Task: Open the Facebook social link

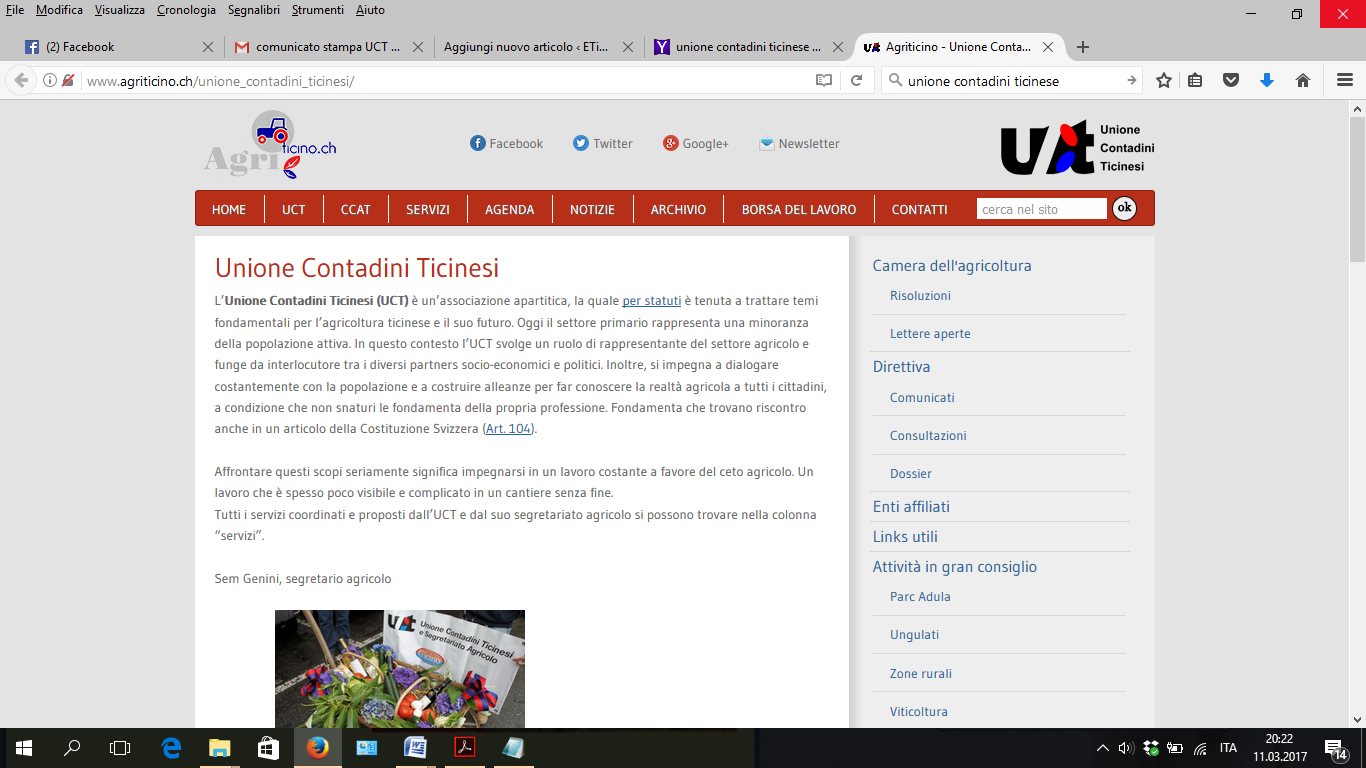Action: pyautogui.click(x=507, y=143)
